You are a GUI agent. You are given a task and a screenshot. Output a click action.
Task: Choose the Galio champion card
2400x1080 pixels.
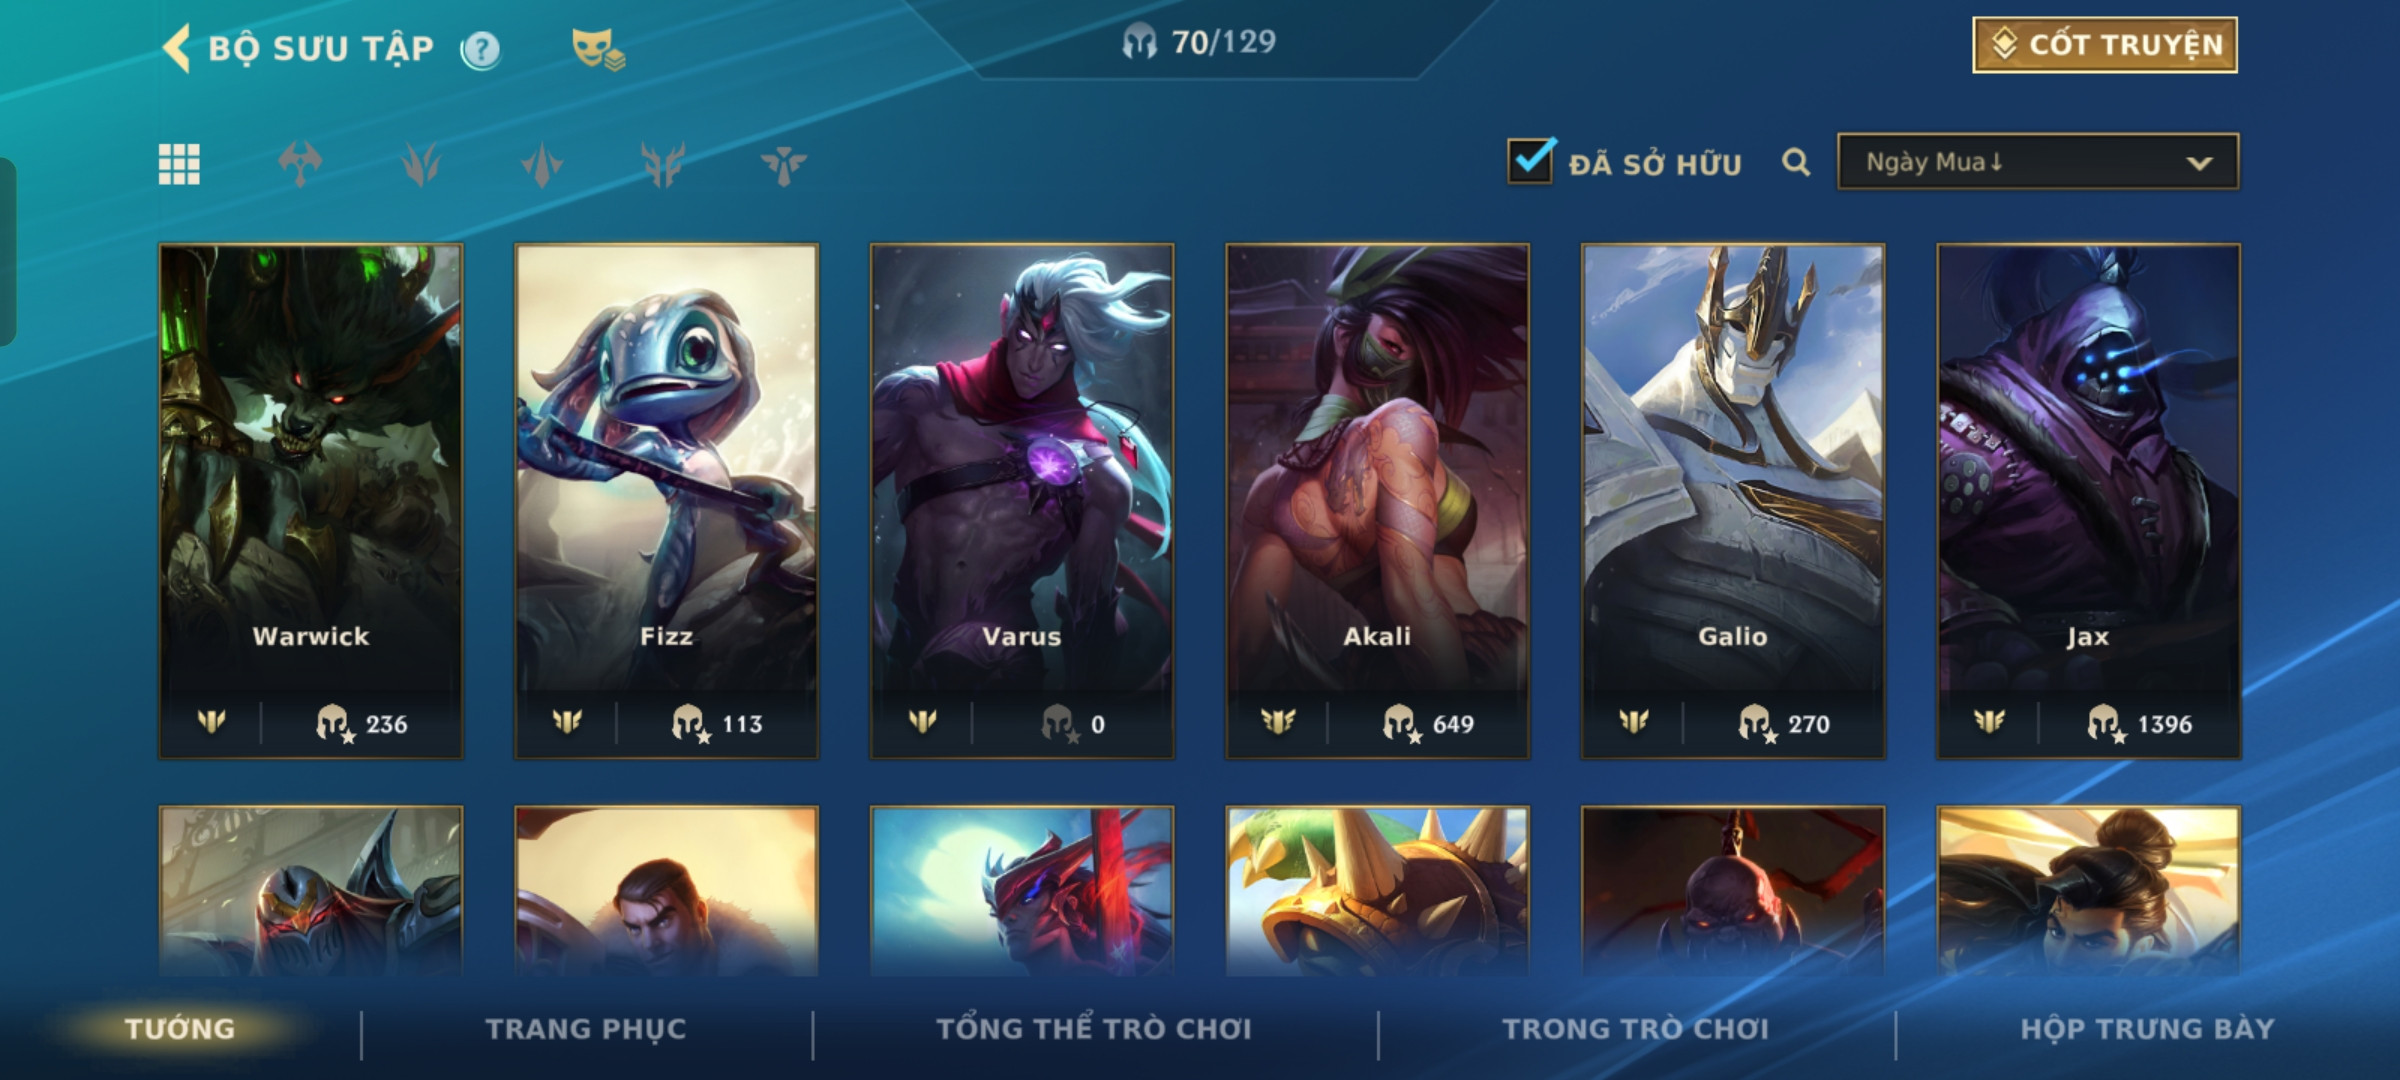[x=1733, y=501]
